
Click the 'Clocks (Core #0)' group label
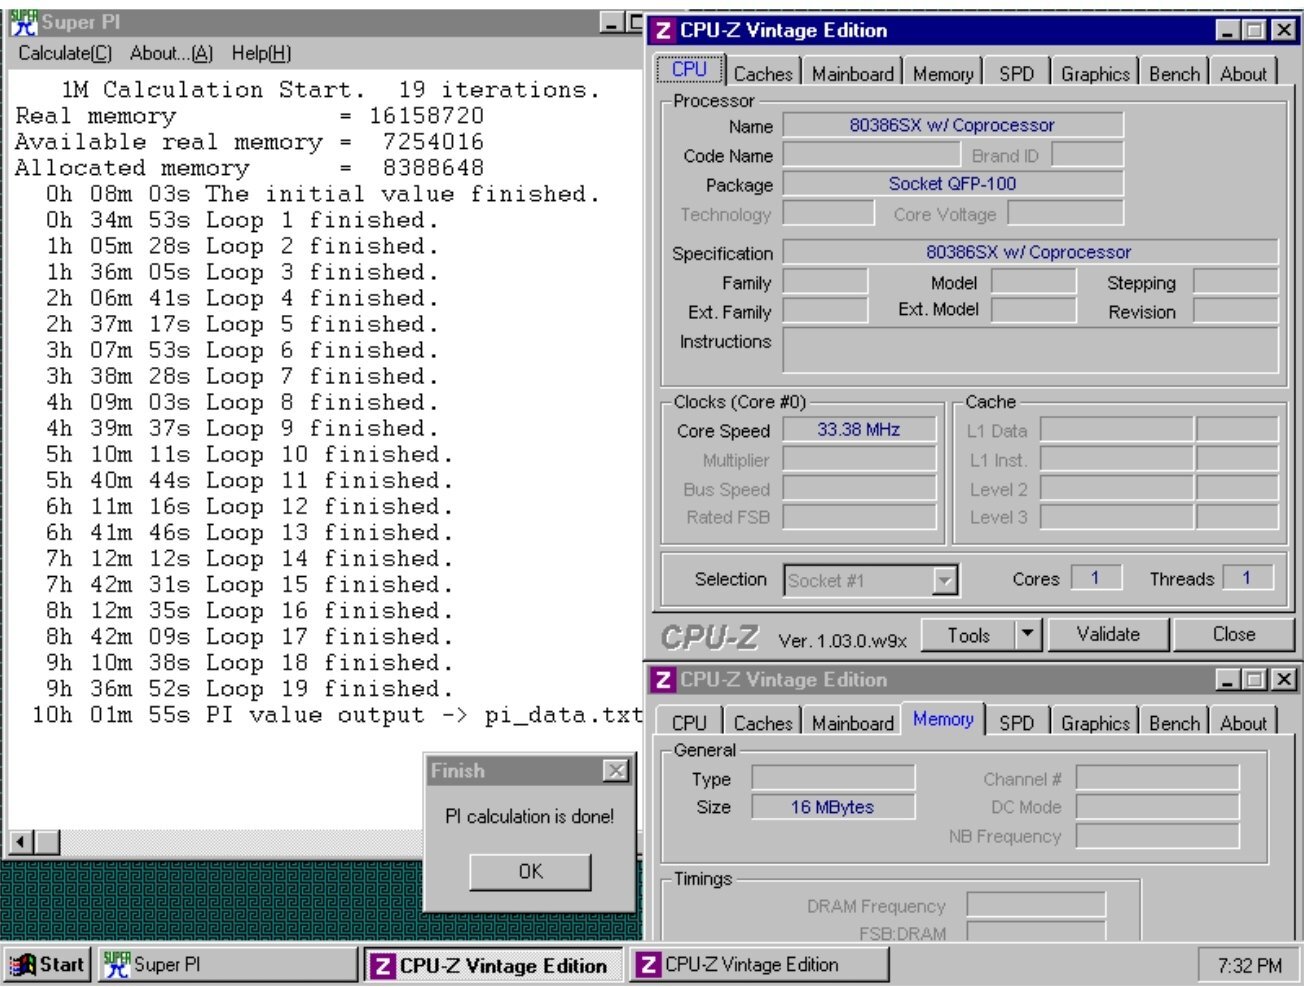coord(739,402)
